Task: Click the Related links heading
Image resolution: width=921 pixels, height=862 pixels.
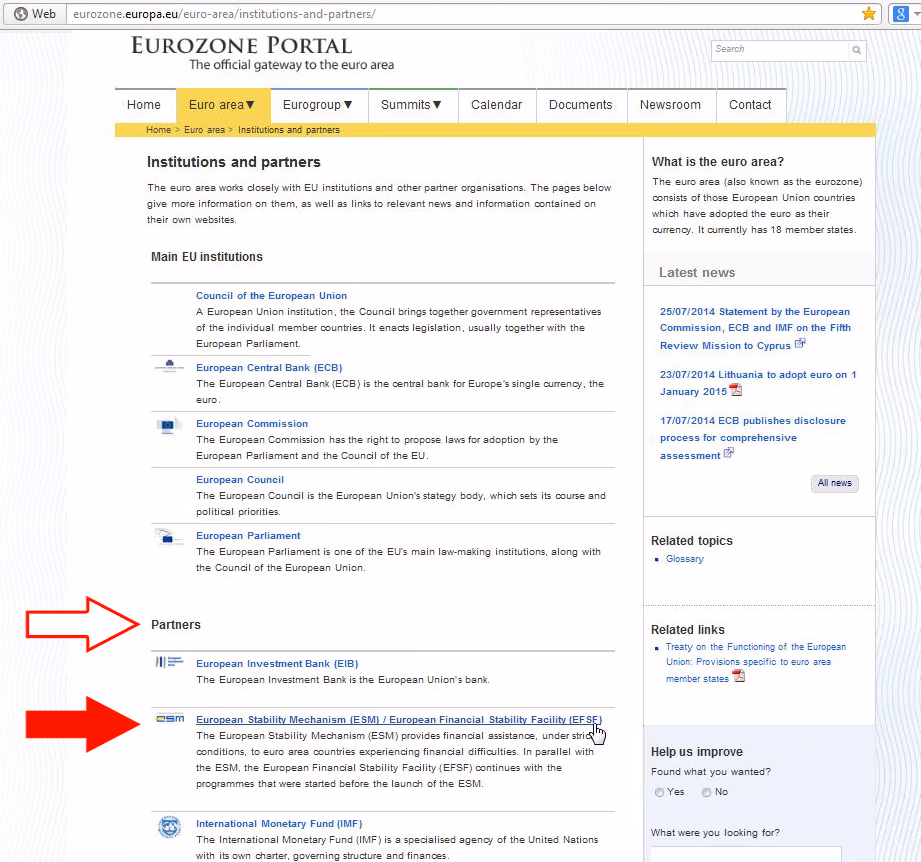Action: click(688, 629)
